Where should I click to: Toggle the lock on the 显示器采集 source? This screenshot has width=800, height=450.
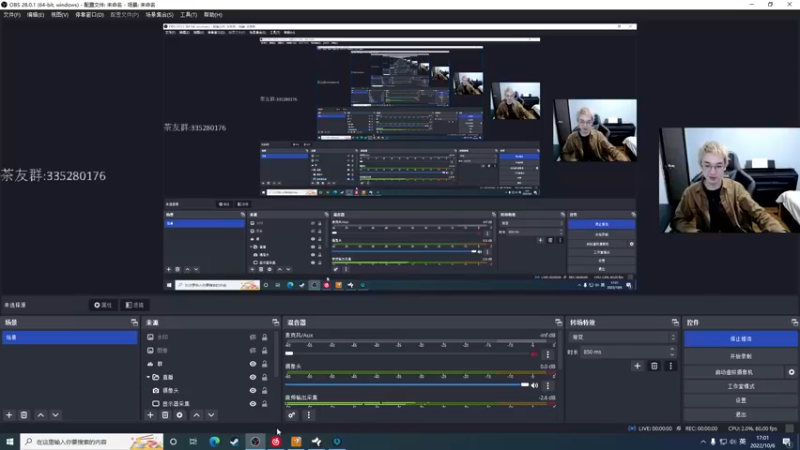pyautogui.click(x=264, y=404)
